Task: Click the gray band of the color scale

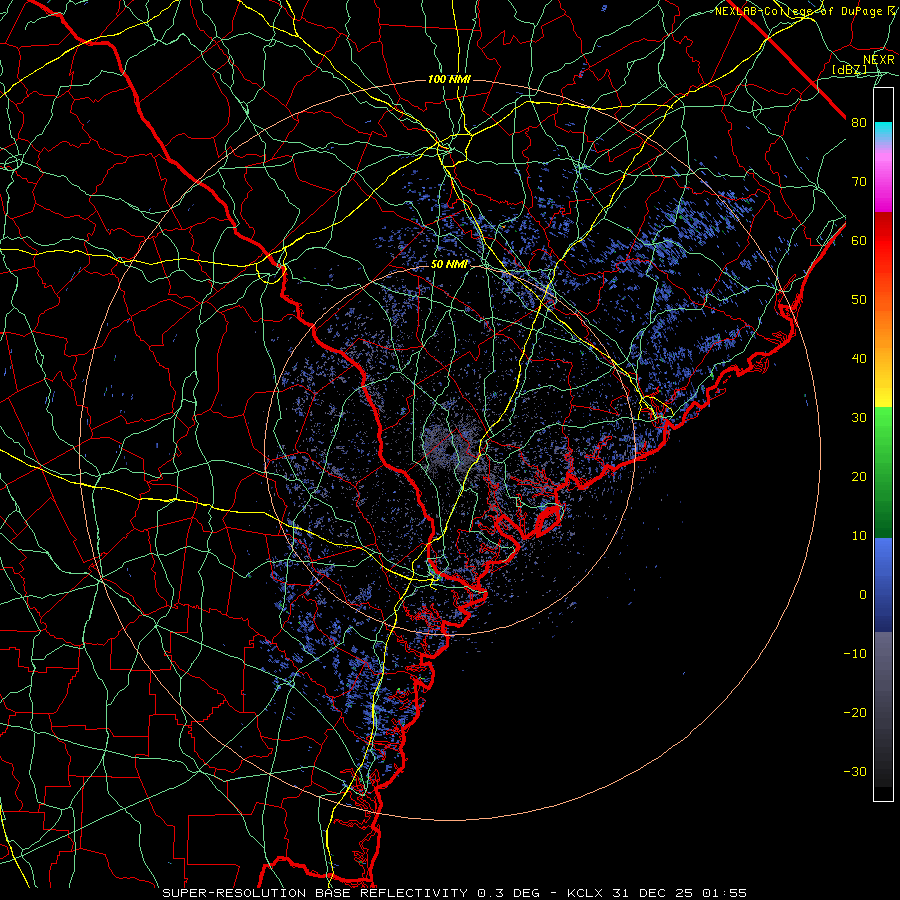Action: [883, 709]
